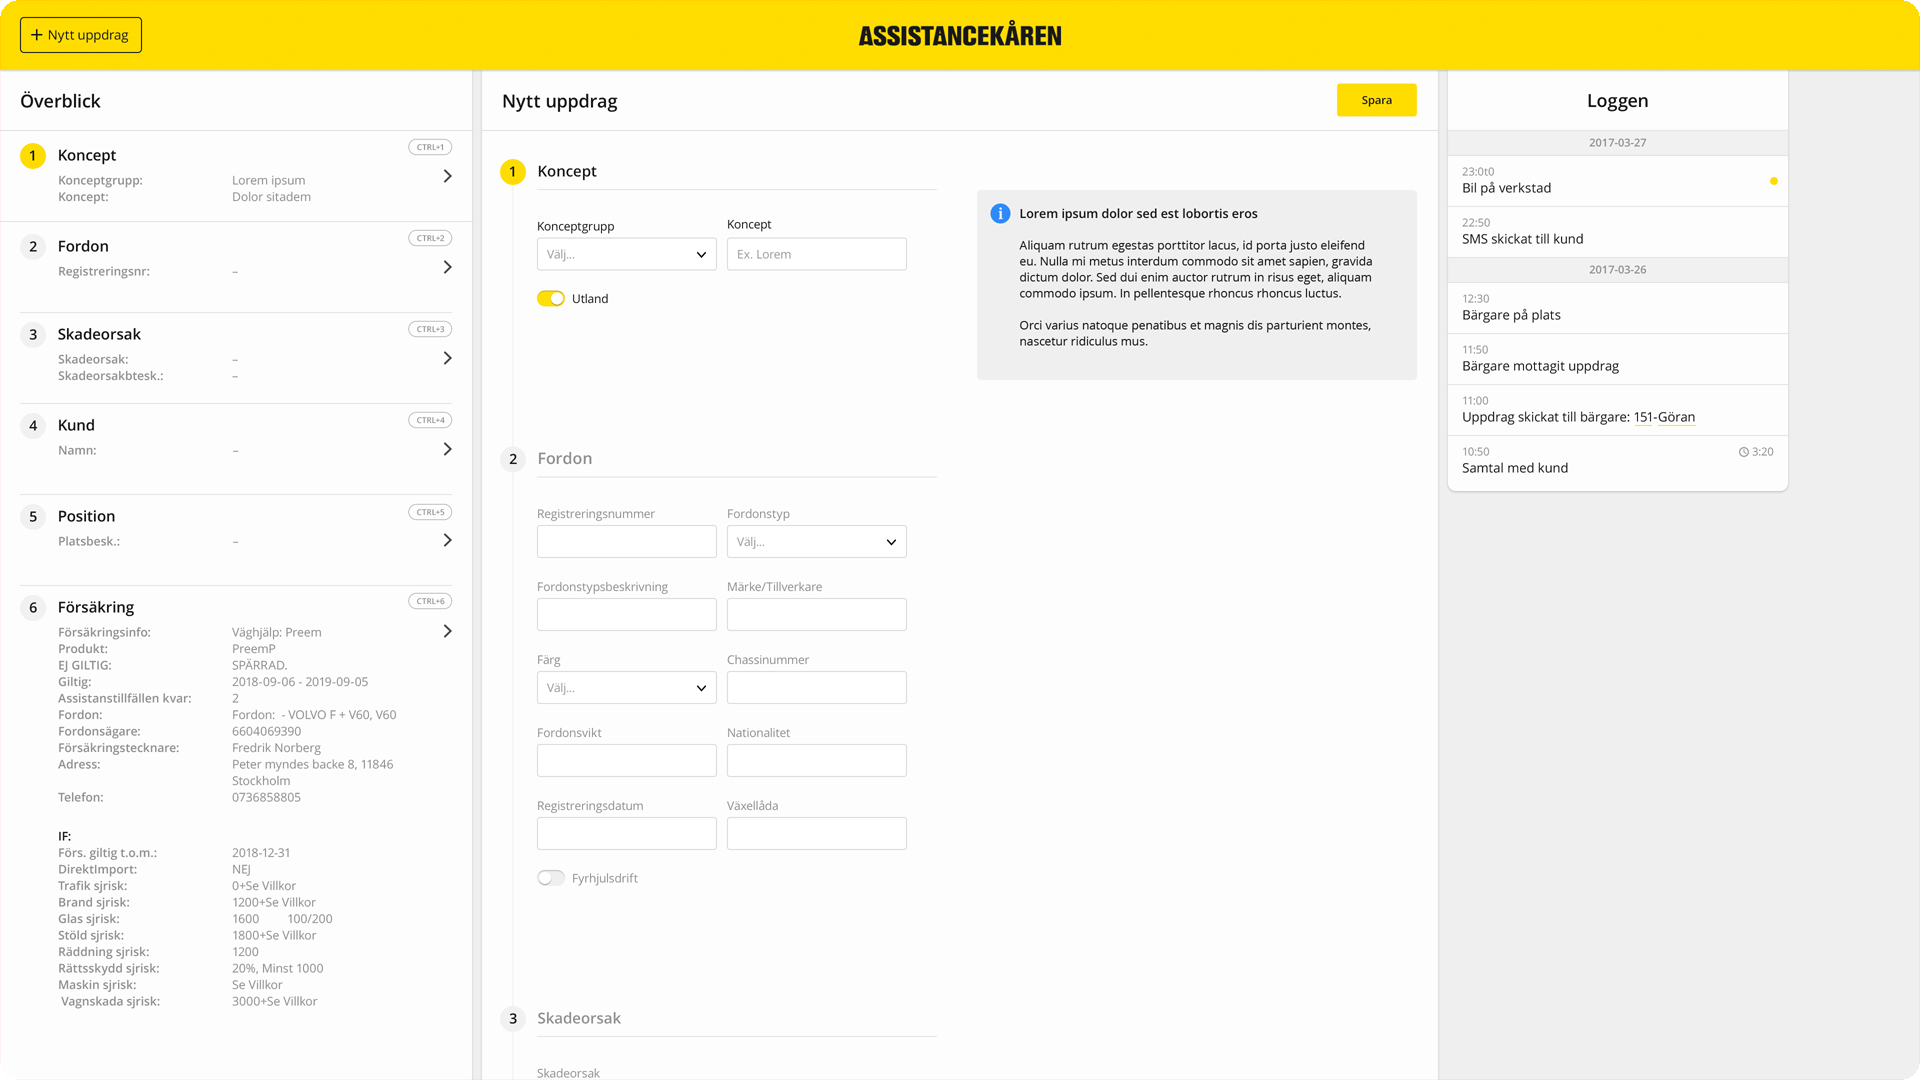1920x1080 pixels.
Task: Click the Registreringsdatum field
Action: pos(626,834)
